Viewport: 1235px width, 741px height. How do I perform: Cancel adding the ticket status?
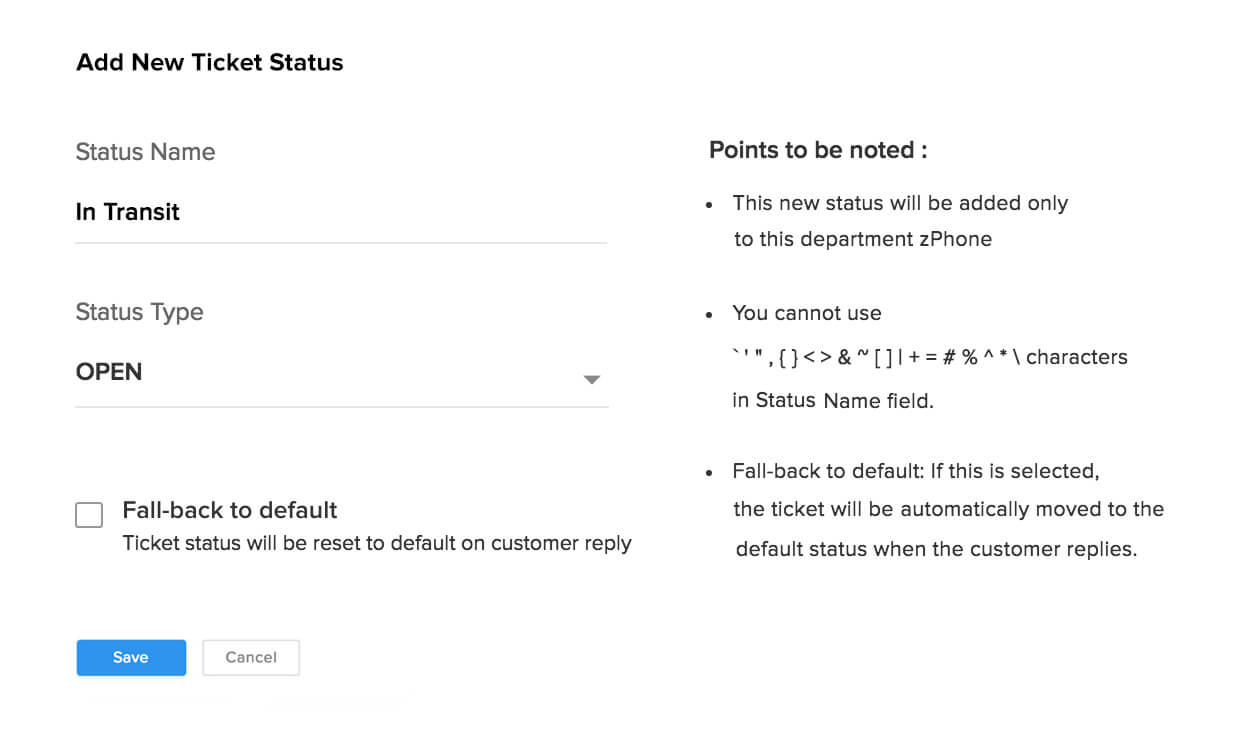(x=251, y=657)
